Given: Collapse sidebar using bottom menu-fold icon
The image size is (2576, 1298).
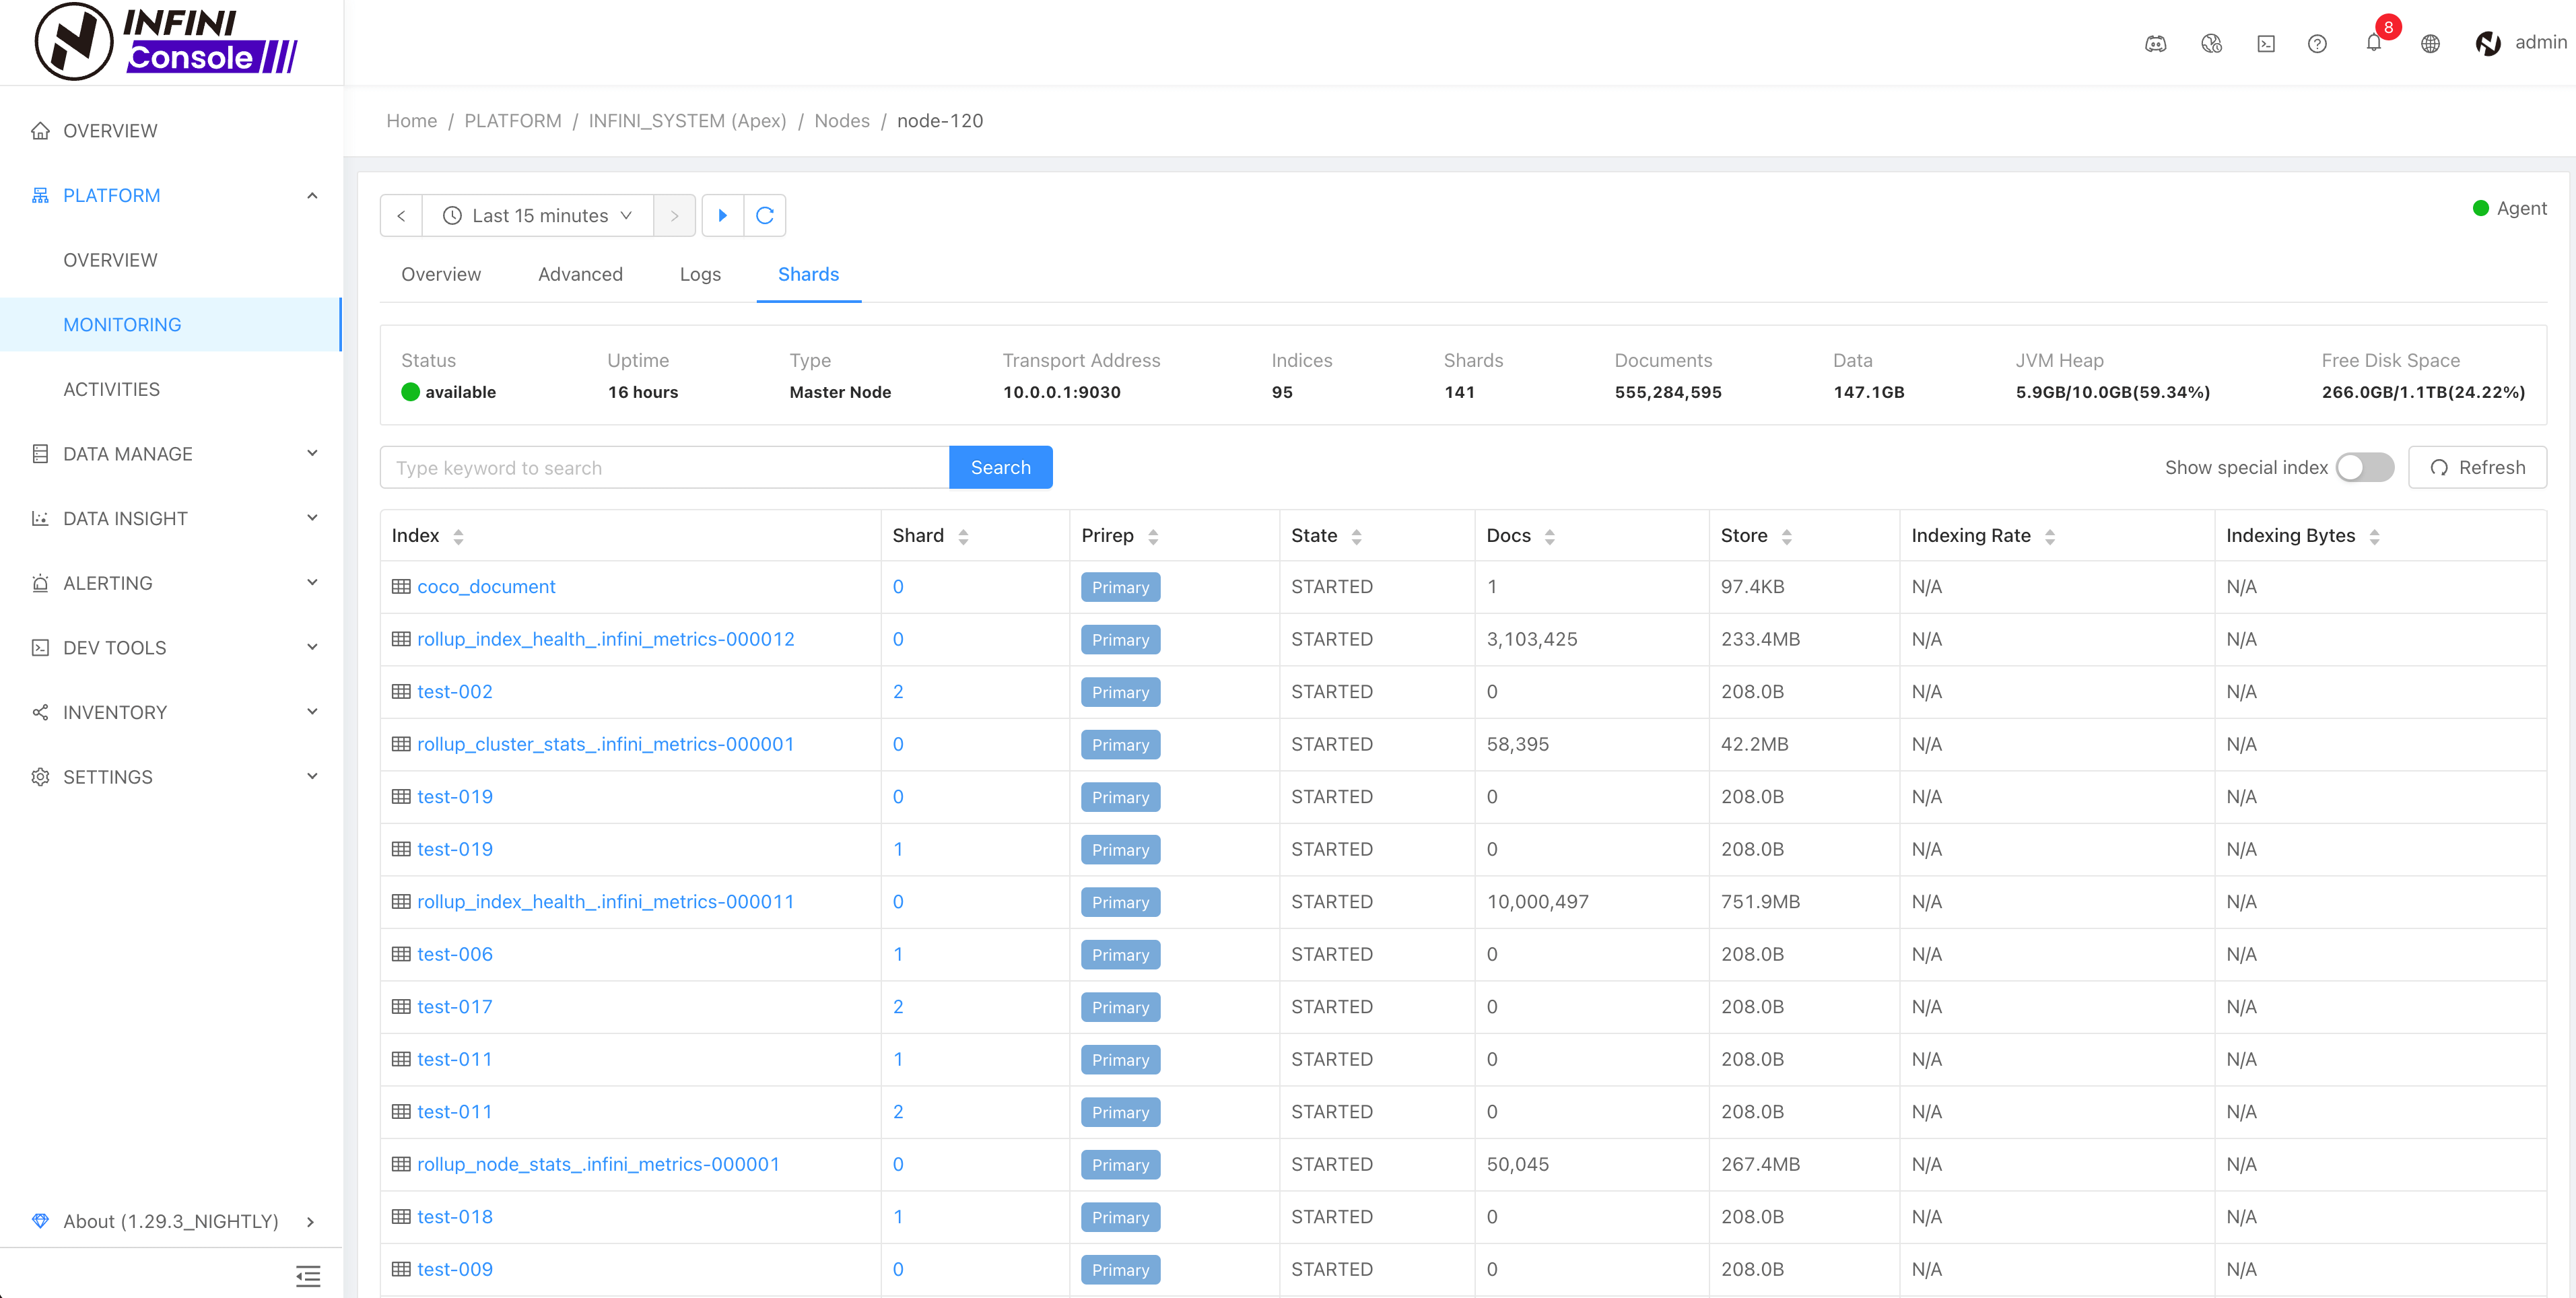Looking at the screenshot, I should coord(308,1275).
